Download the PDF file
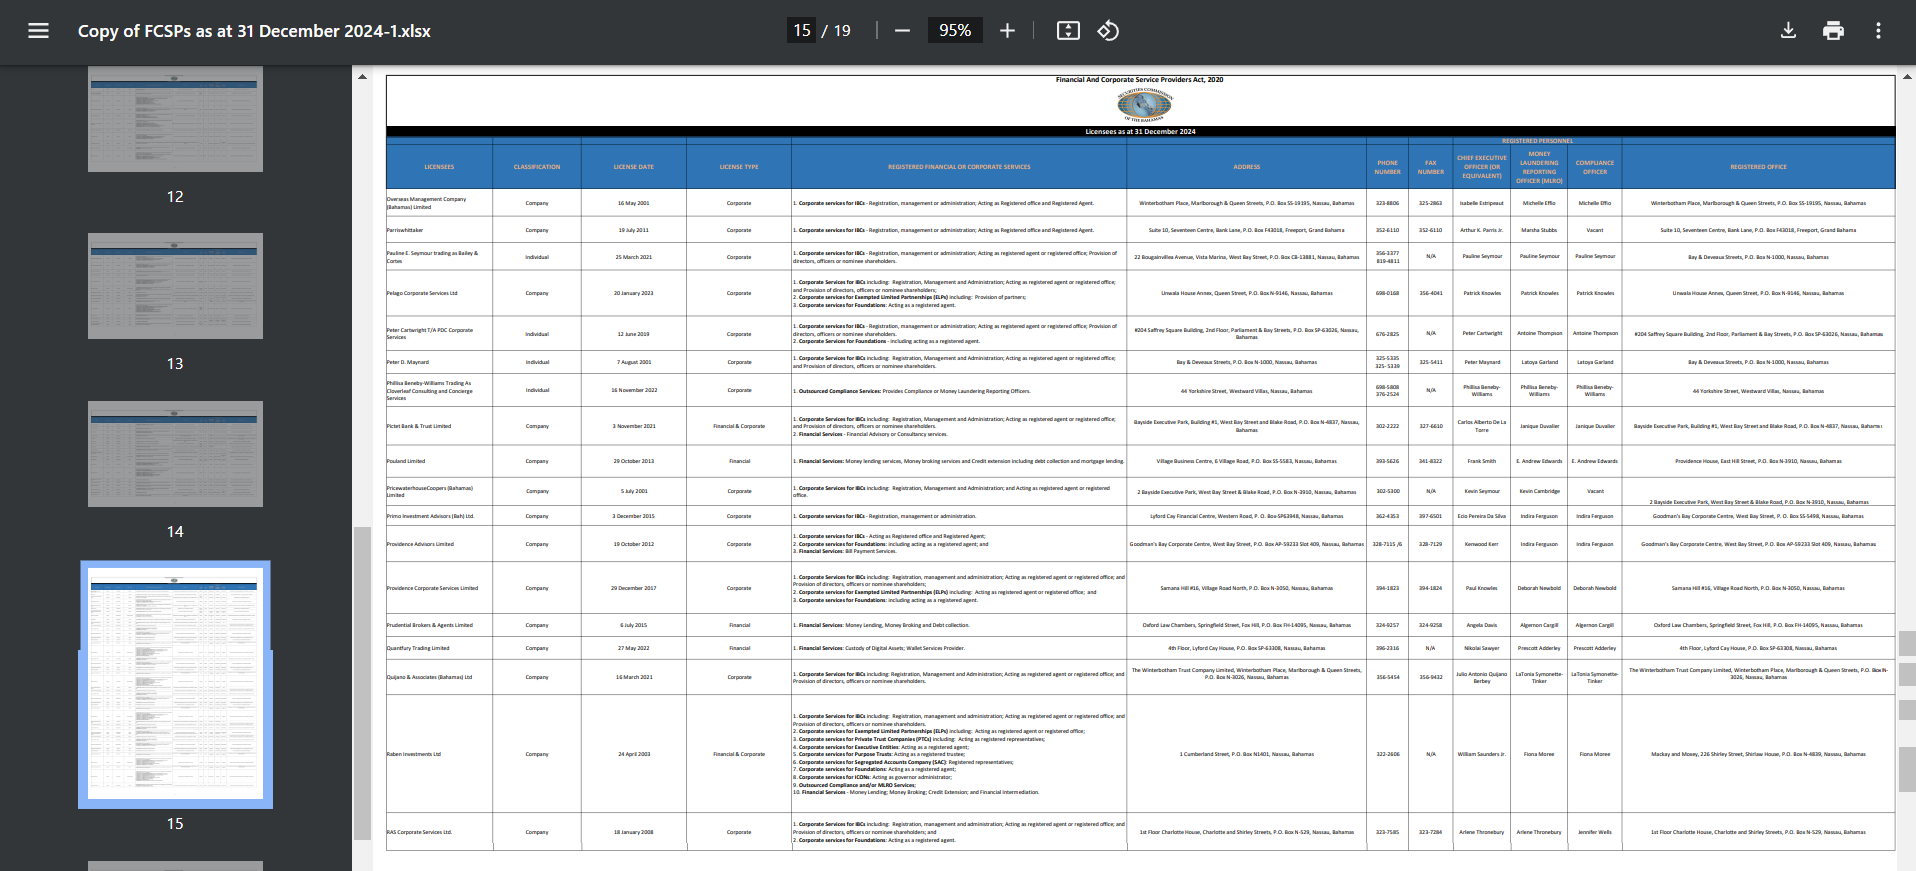Screen dimensions: 1916x871 tap(1788, 31)
